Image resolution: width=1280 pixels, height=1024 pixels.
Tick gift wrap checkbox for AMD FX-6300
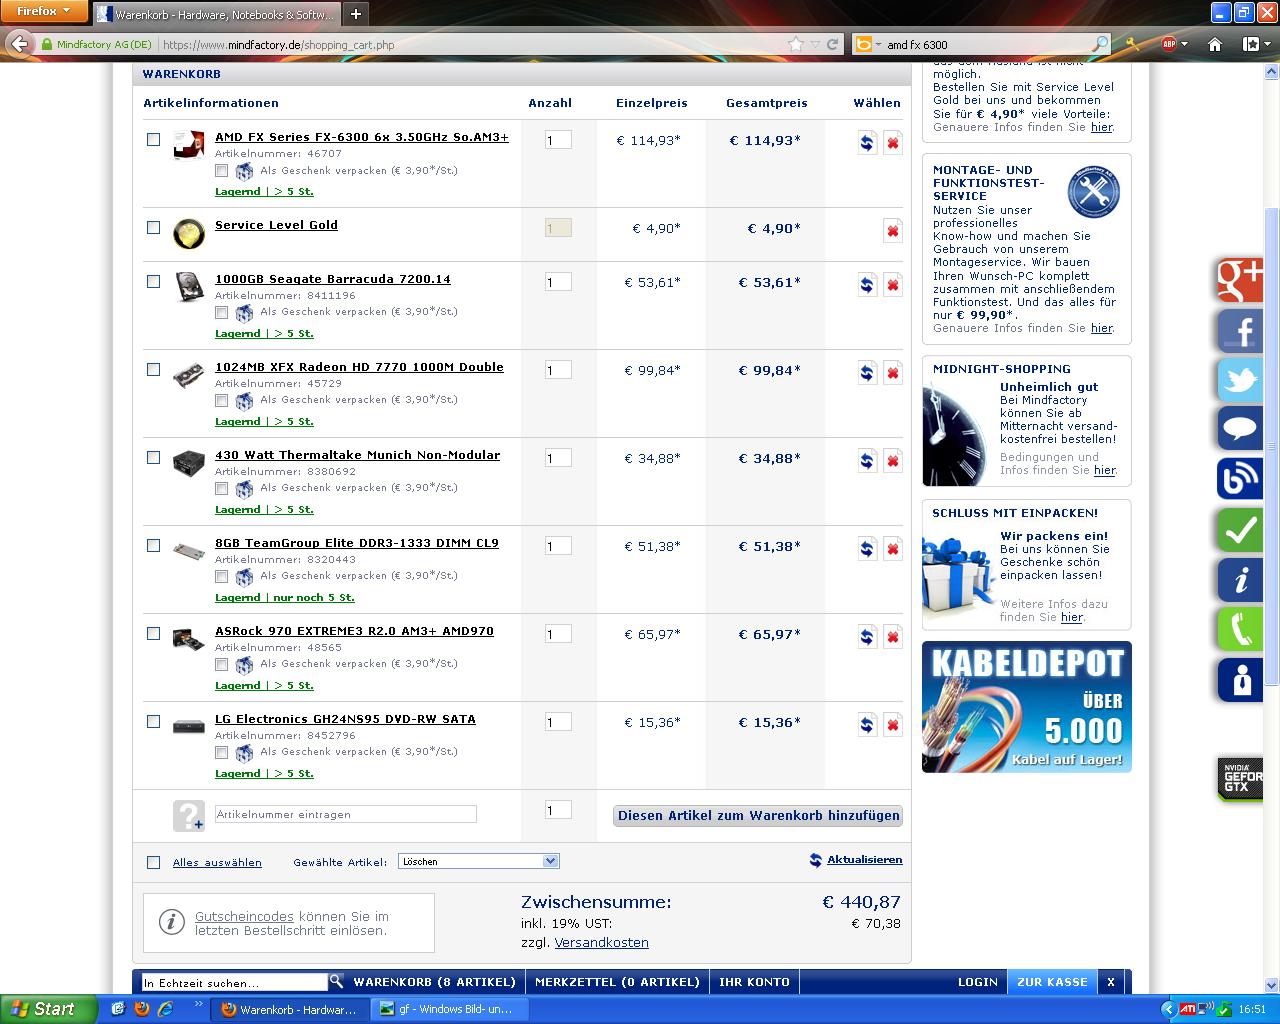coord(222,171)
